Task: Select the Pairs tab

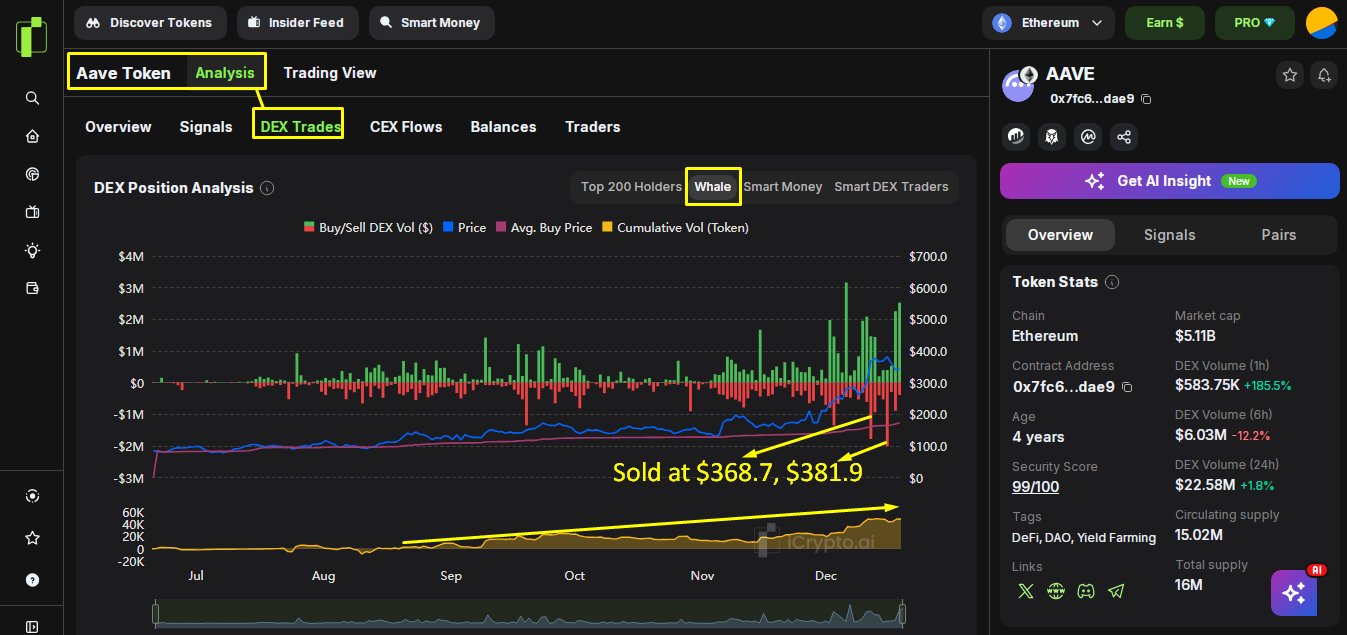Action: coord(1279,235)
